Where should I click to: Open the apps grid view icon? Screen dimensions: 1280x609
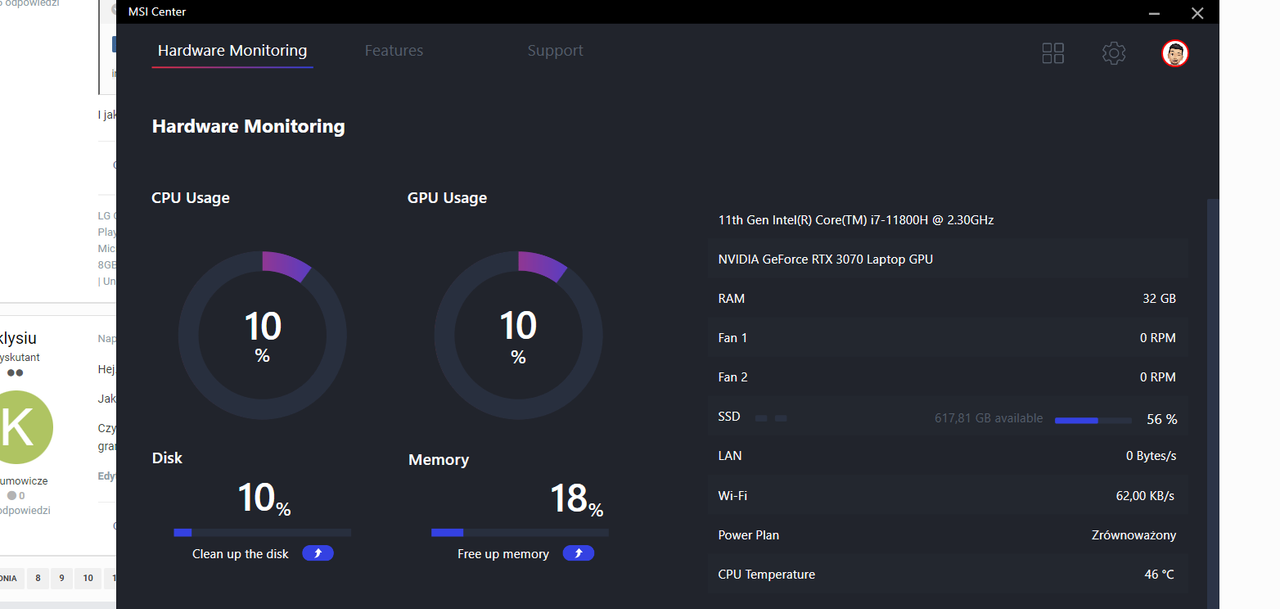pyautogui.click(x=1053, y=53)
